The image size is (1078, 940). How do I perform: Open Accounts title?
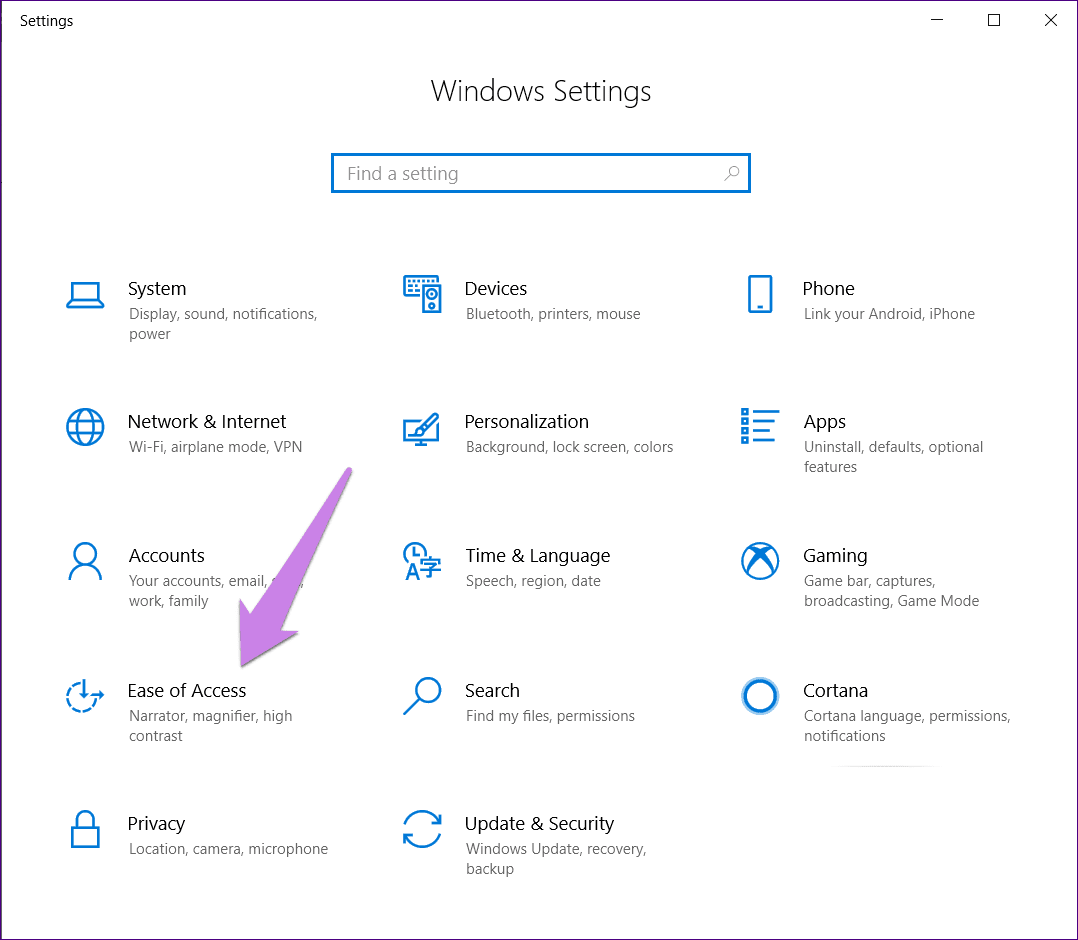click(166, 555)
